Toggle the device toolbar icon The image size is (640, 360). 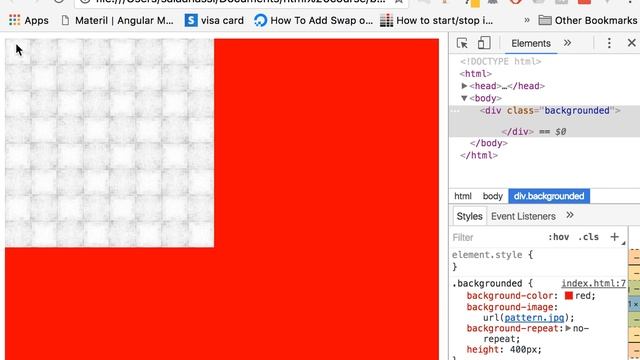pos(484,43)
